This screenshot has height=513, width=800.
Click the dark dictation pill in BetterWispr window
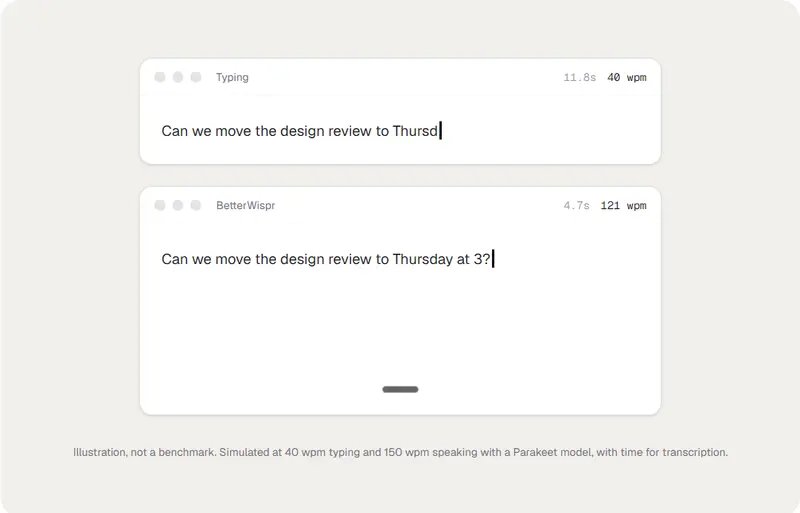401,389
